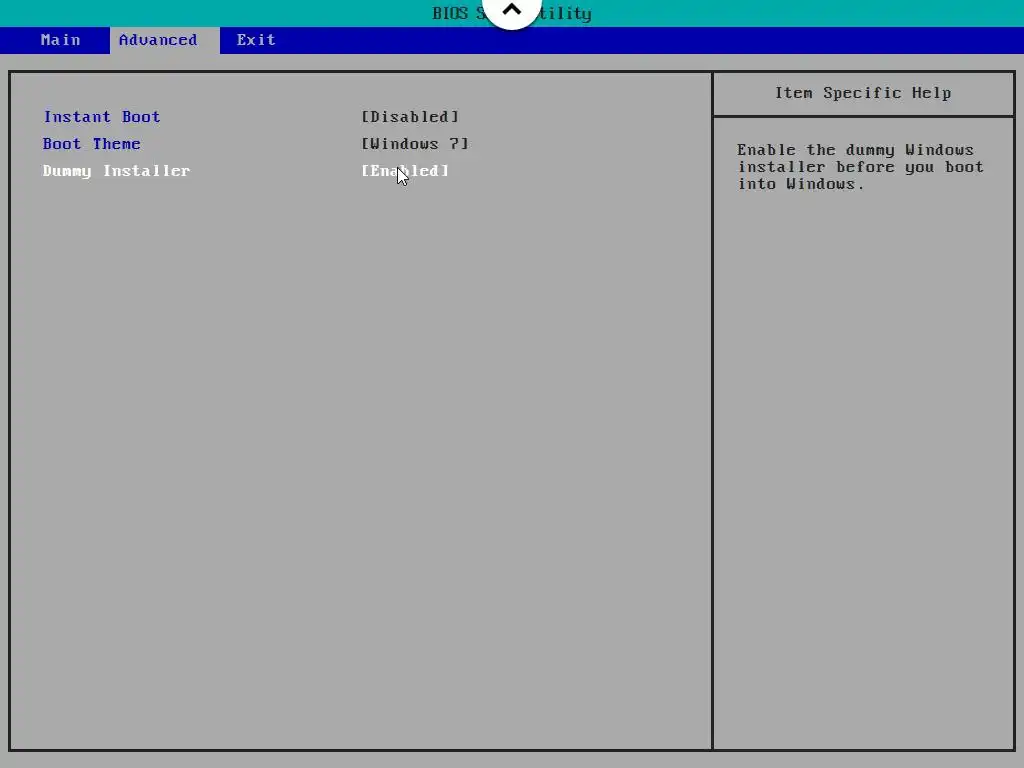Image resolution: width=1024 pixels, height=768 pixels.
Task: Select the Instant Boot setting label
Action: [102, 117]
